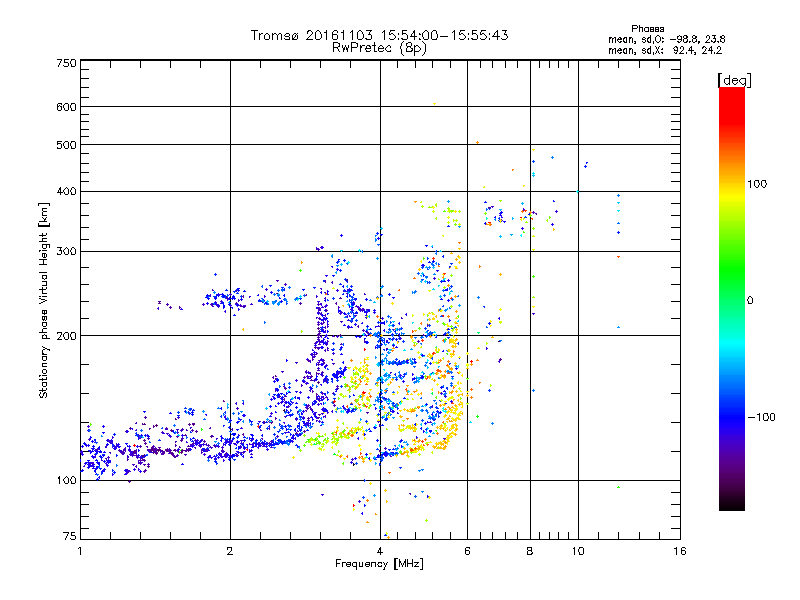Click the x-axis label 'Frequency [MHz]'
Image resolution: width=800 pixels, height=600 pixels.
(379, 564)
